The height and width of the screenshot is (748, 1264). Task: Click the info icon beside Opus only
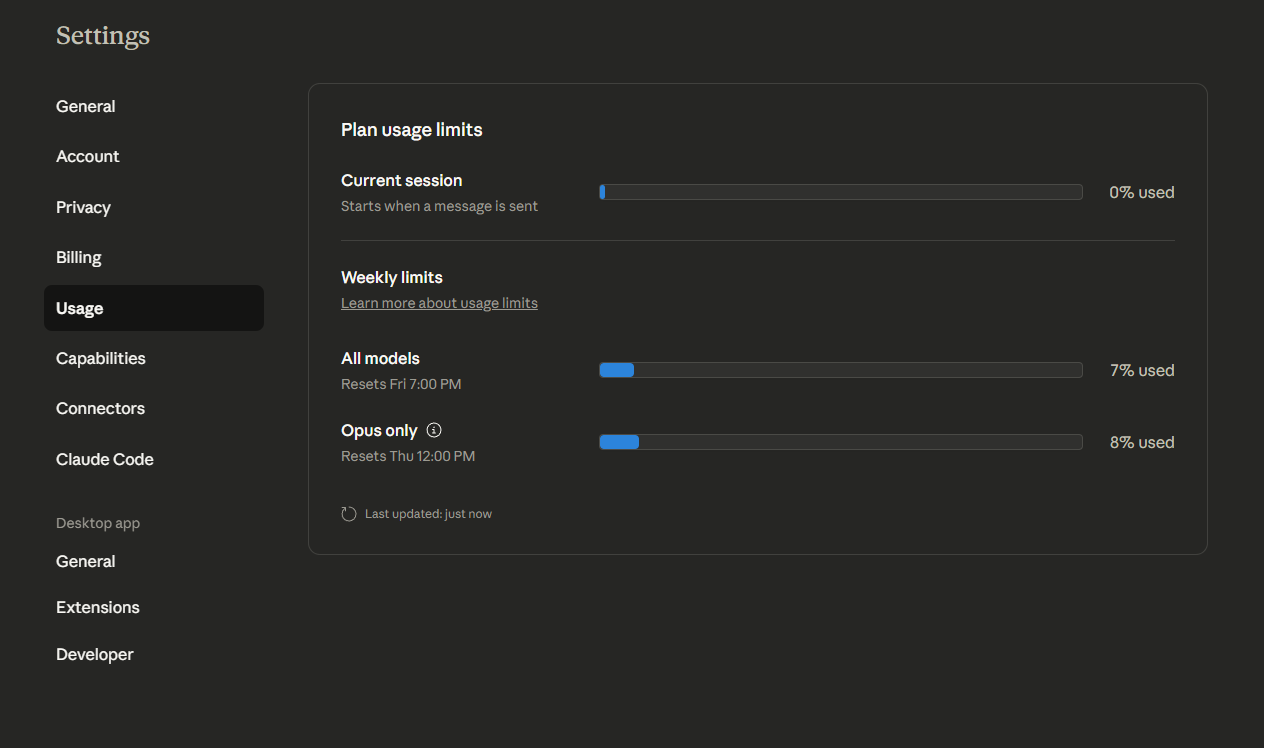click(x=434, y=430)
